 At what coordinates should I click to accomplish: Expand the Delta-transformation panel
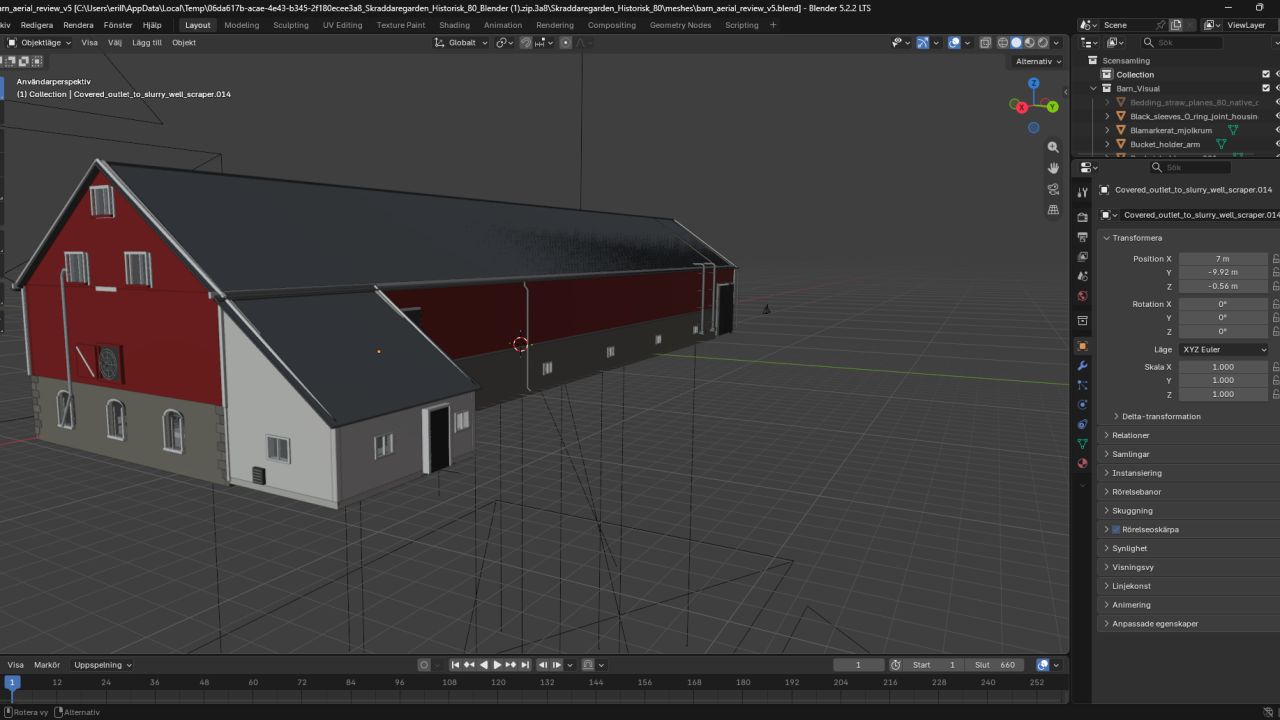pyautogui.click(x=1155, y=416)
